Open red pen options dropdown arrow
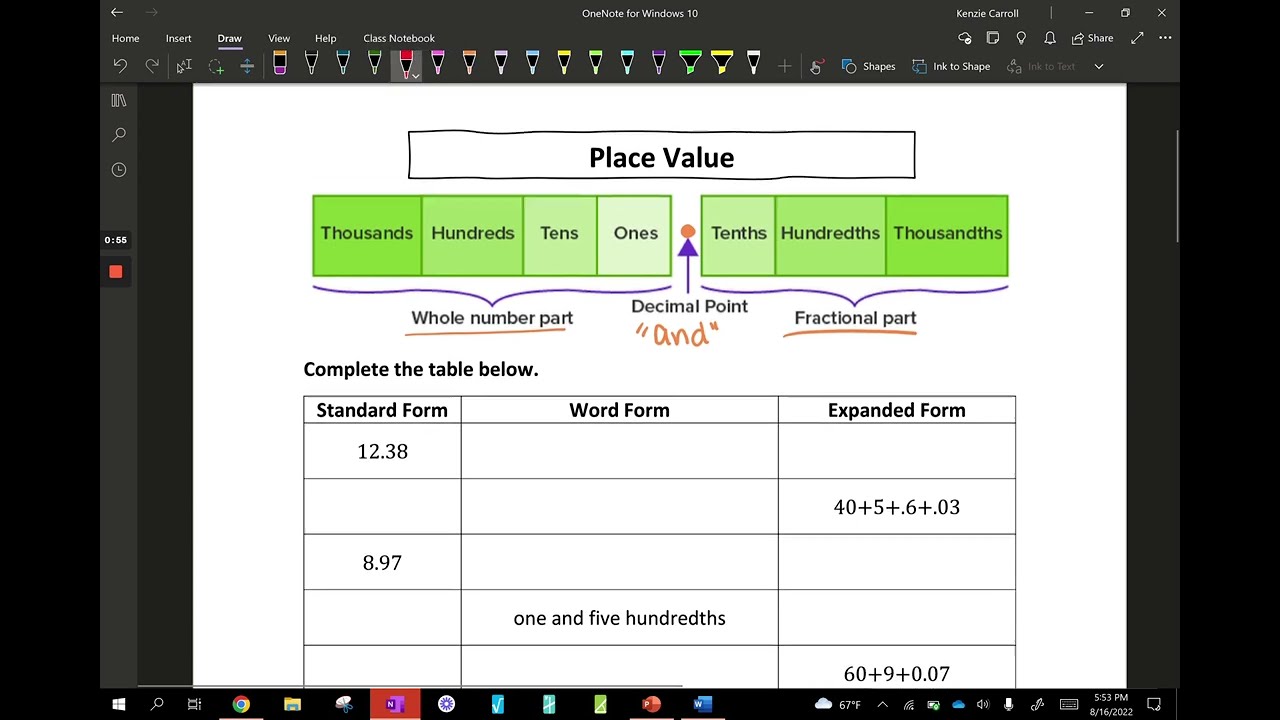This screenshot has width=1280, height=720. click(x=416, y=75)
